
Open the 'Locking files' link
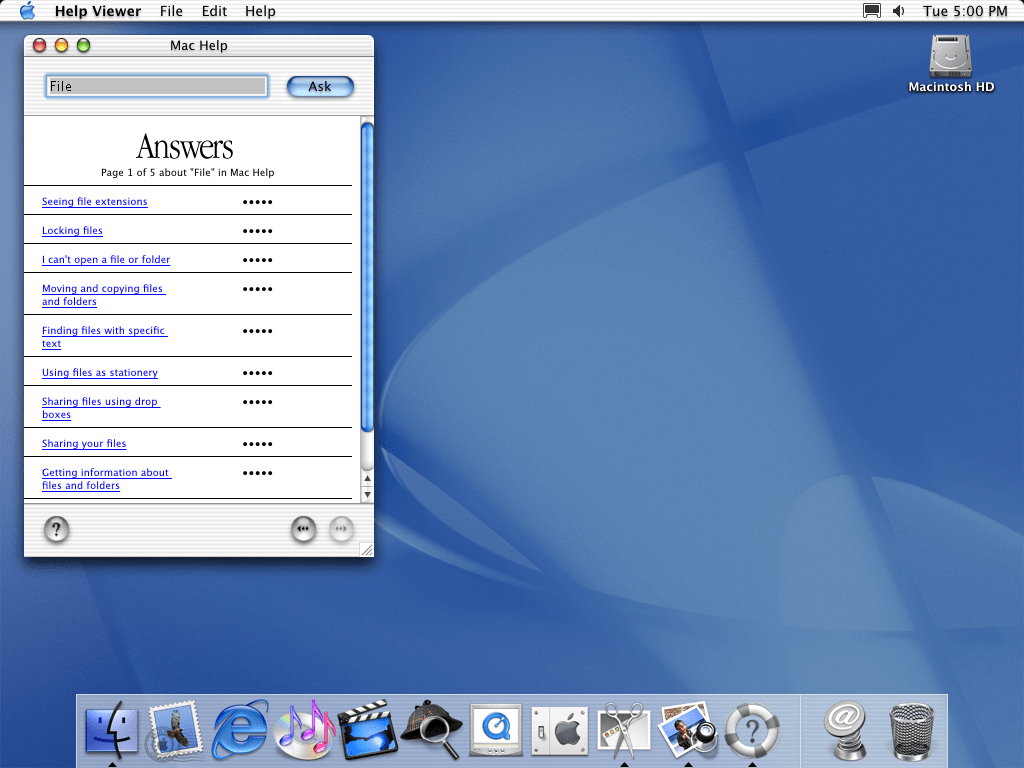coord(72,231)
